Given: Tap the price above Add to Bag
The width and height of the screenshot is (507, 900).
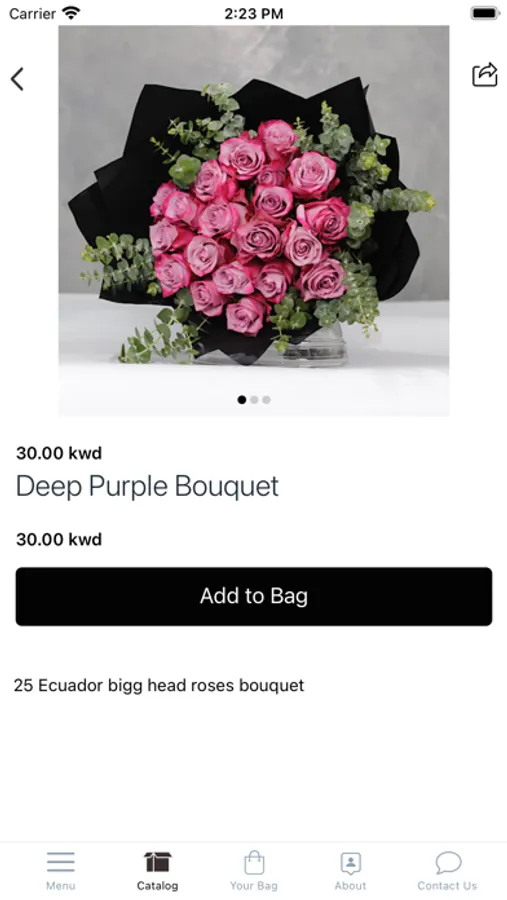Looking at the screenshot, I should pos(59,539).
